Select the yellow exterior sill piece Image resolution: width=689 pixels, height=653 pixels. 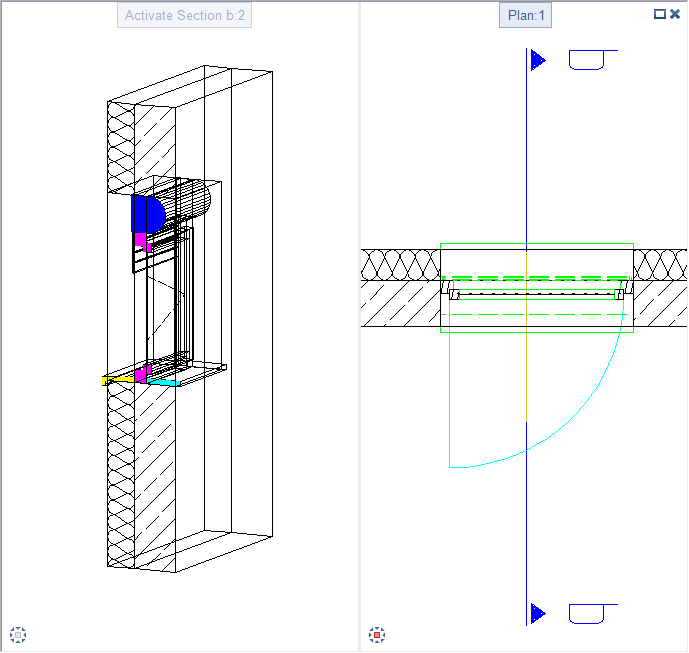click(119, 381)
